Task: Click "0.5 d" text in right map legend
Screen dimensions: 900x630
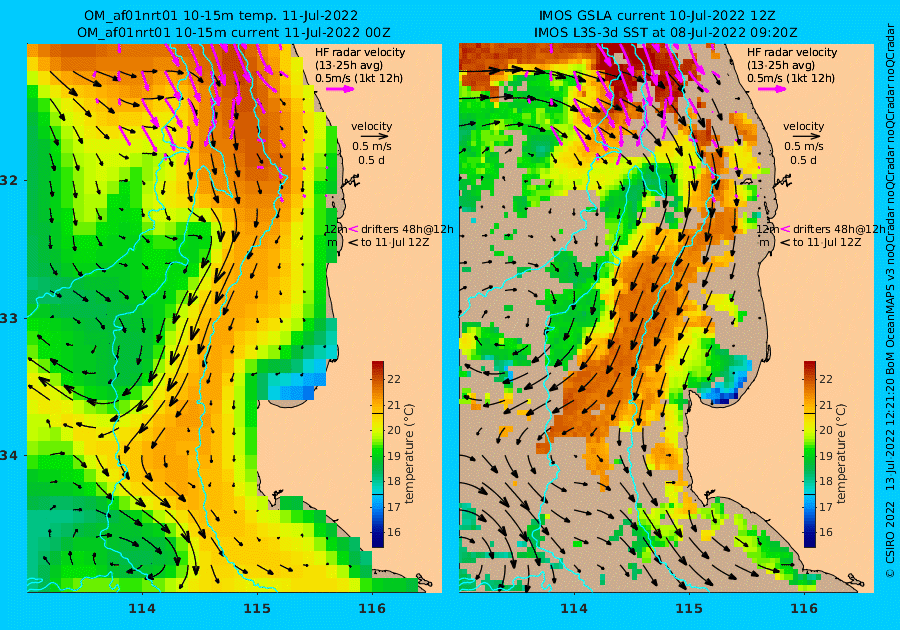Action: coord(803,160)
